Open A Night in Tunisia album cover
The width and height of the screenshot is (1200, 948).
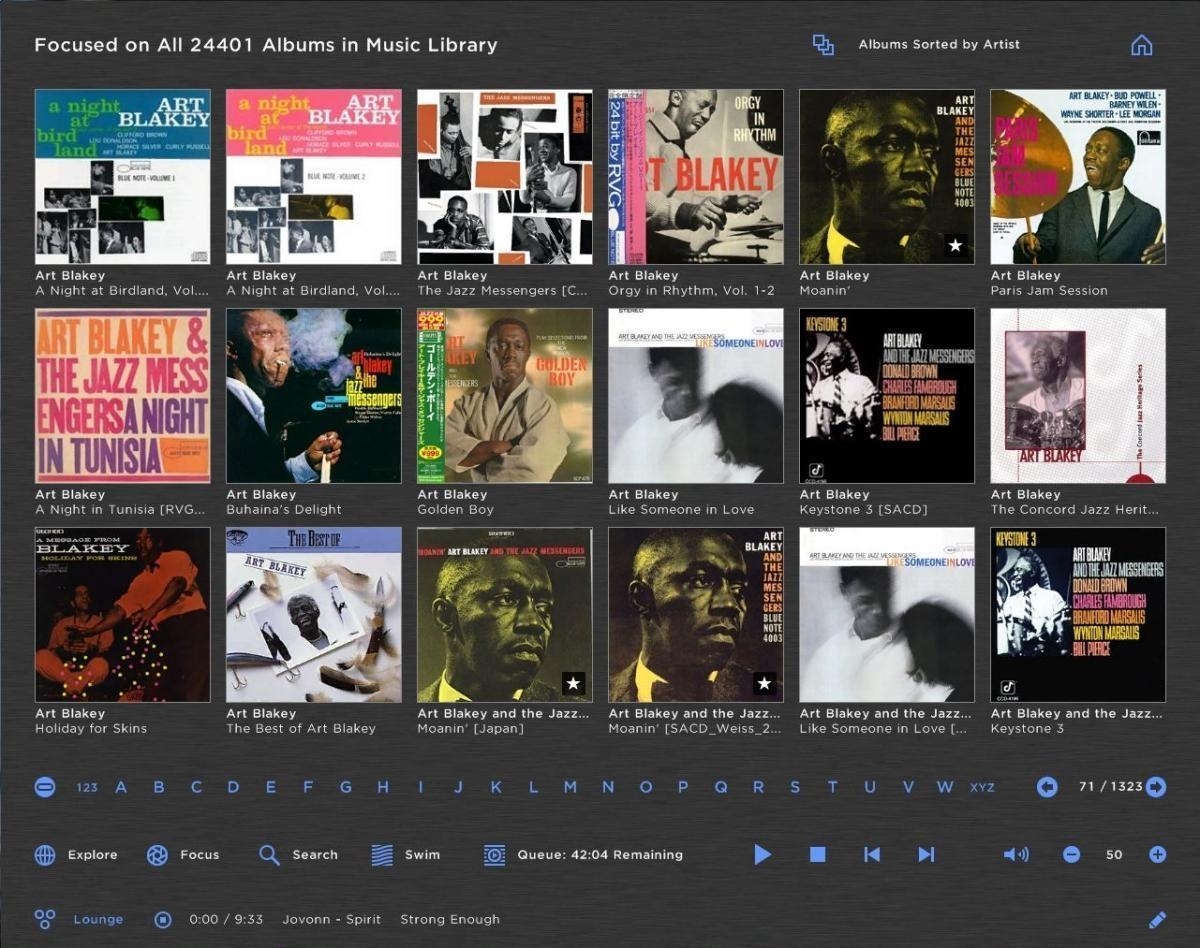tap(123, 396)
